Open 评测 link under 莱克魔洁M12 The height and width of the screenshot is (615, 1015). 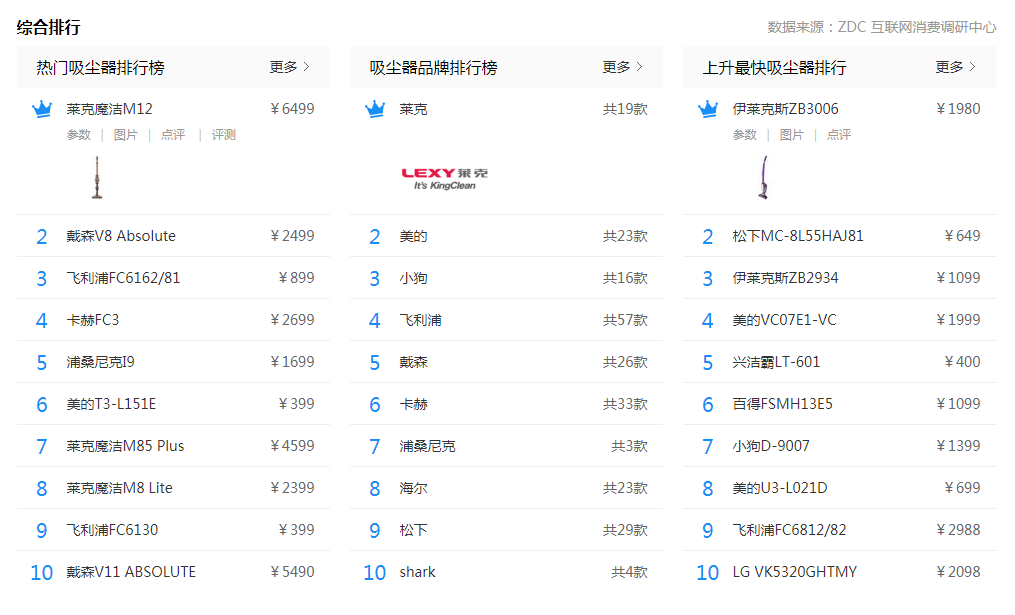coord(223,135)
